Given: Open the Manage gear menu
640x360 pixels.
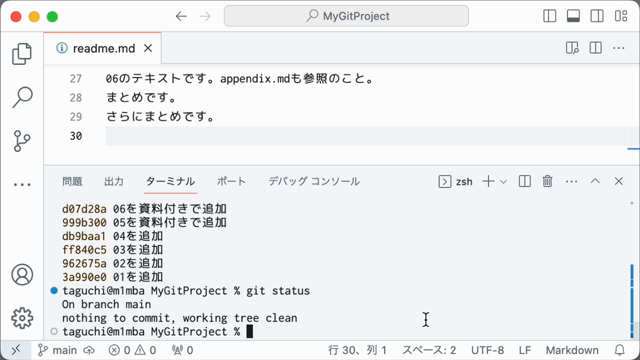Looking at the screenshot, I should (22, 318).
